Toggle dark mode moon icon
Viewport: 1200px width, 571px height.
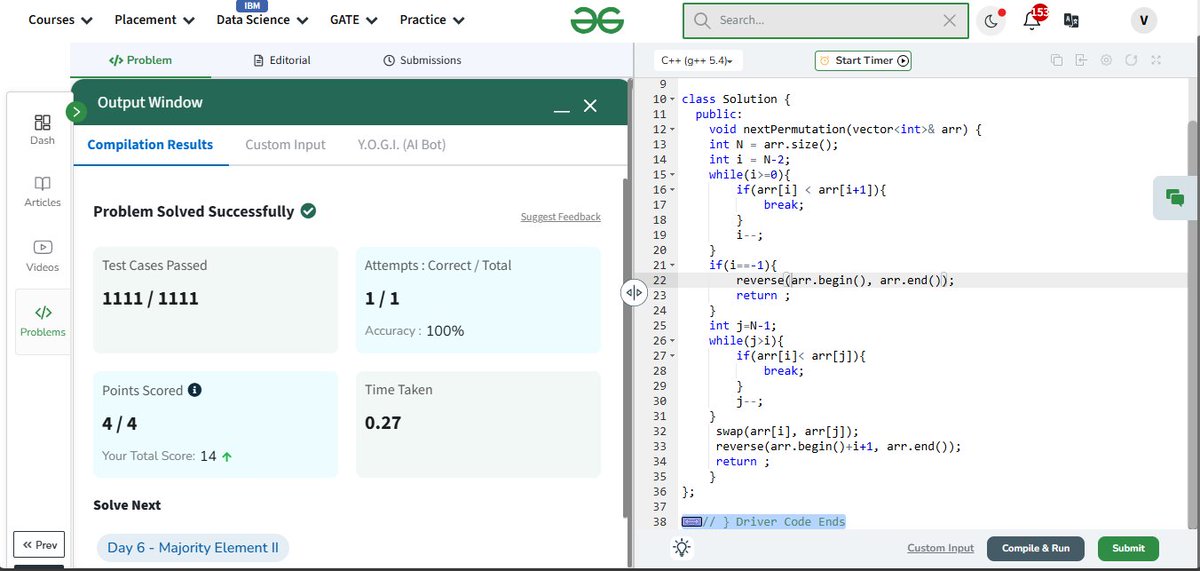pos(991,20)
